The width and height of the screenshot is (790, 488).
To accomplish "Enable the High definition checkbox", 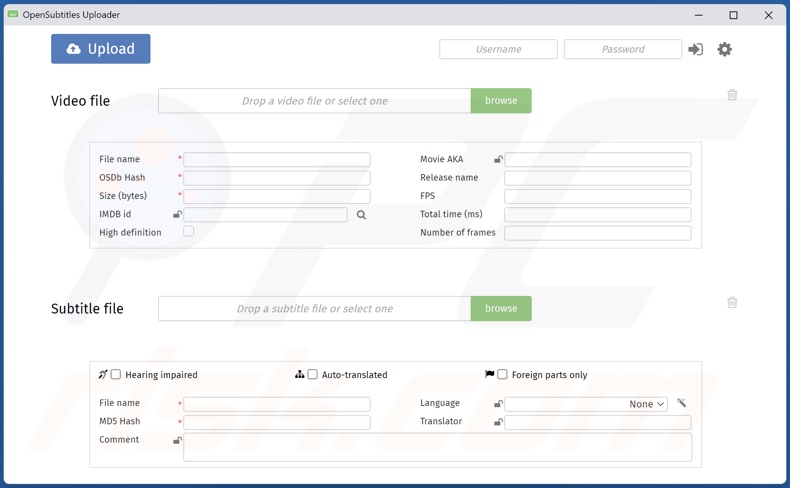I will (188, 231).
